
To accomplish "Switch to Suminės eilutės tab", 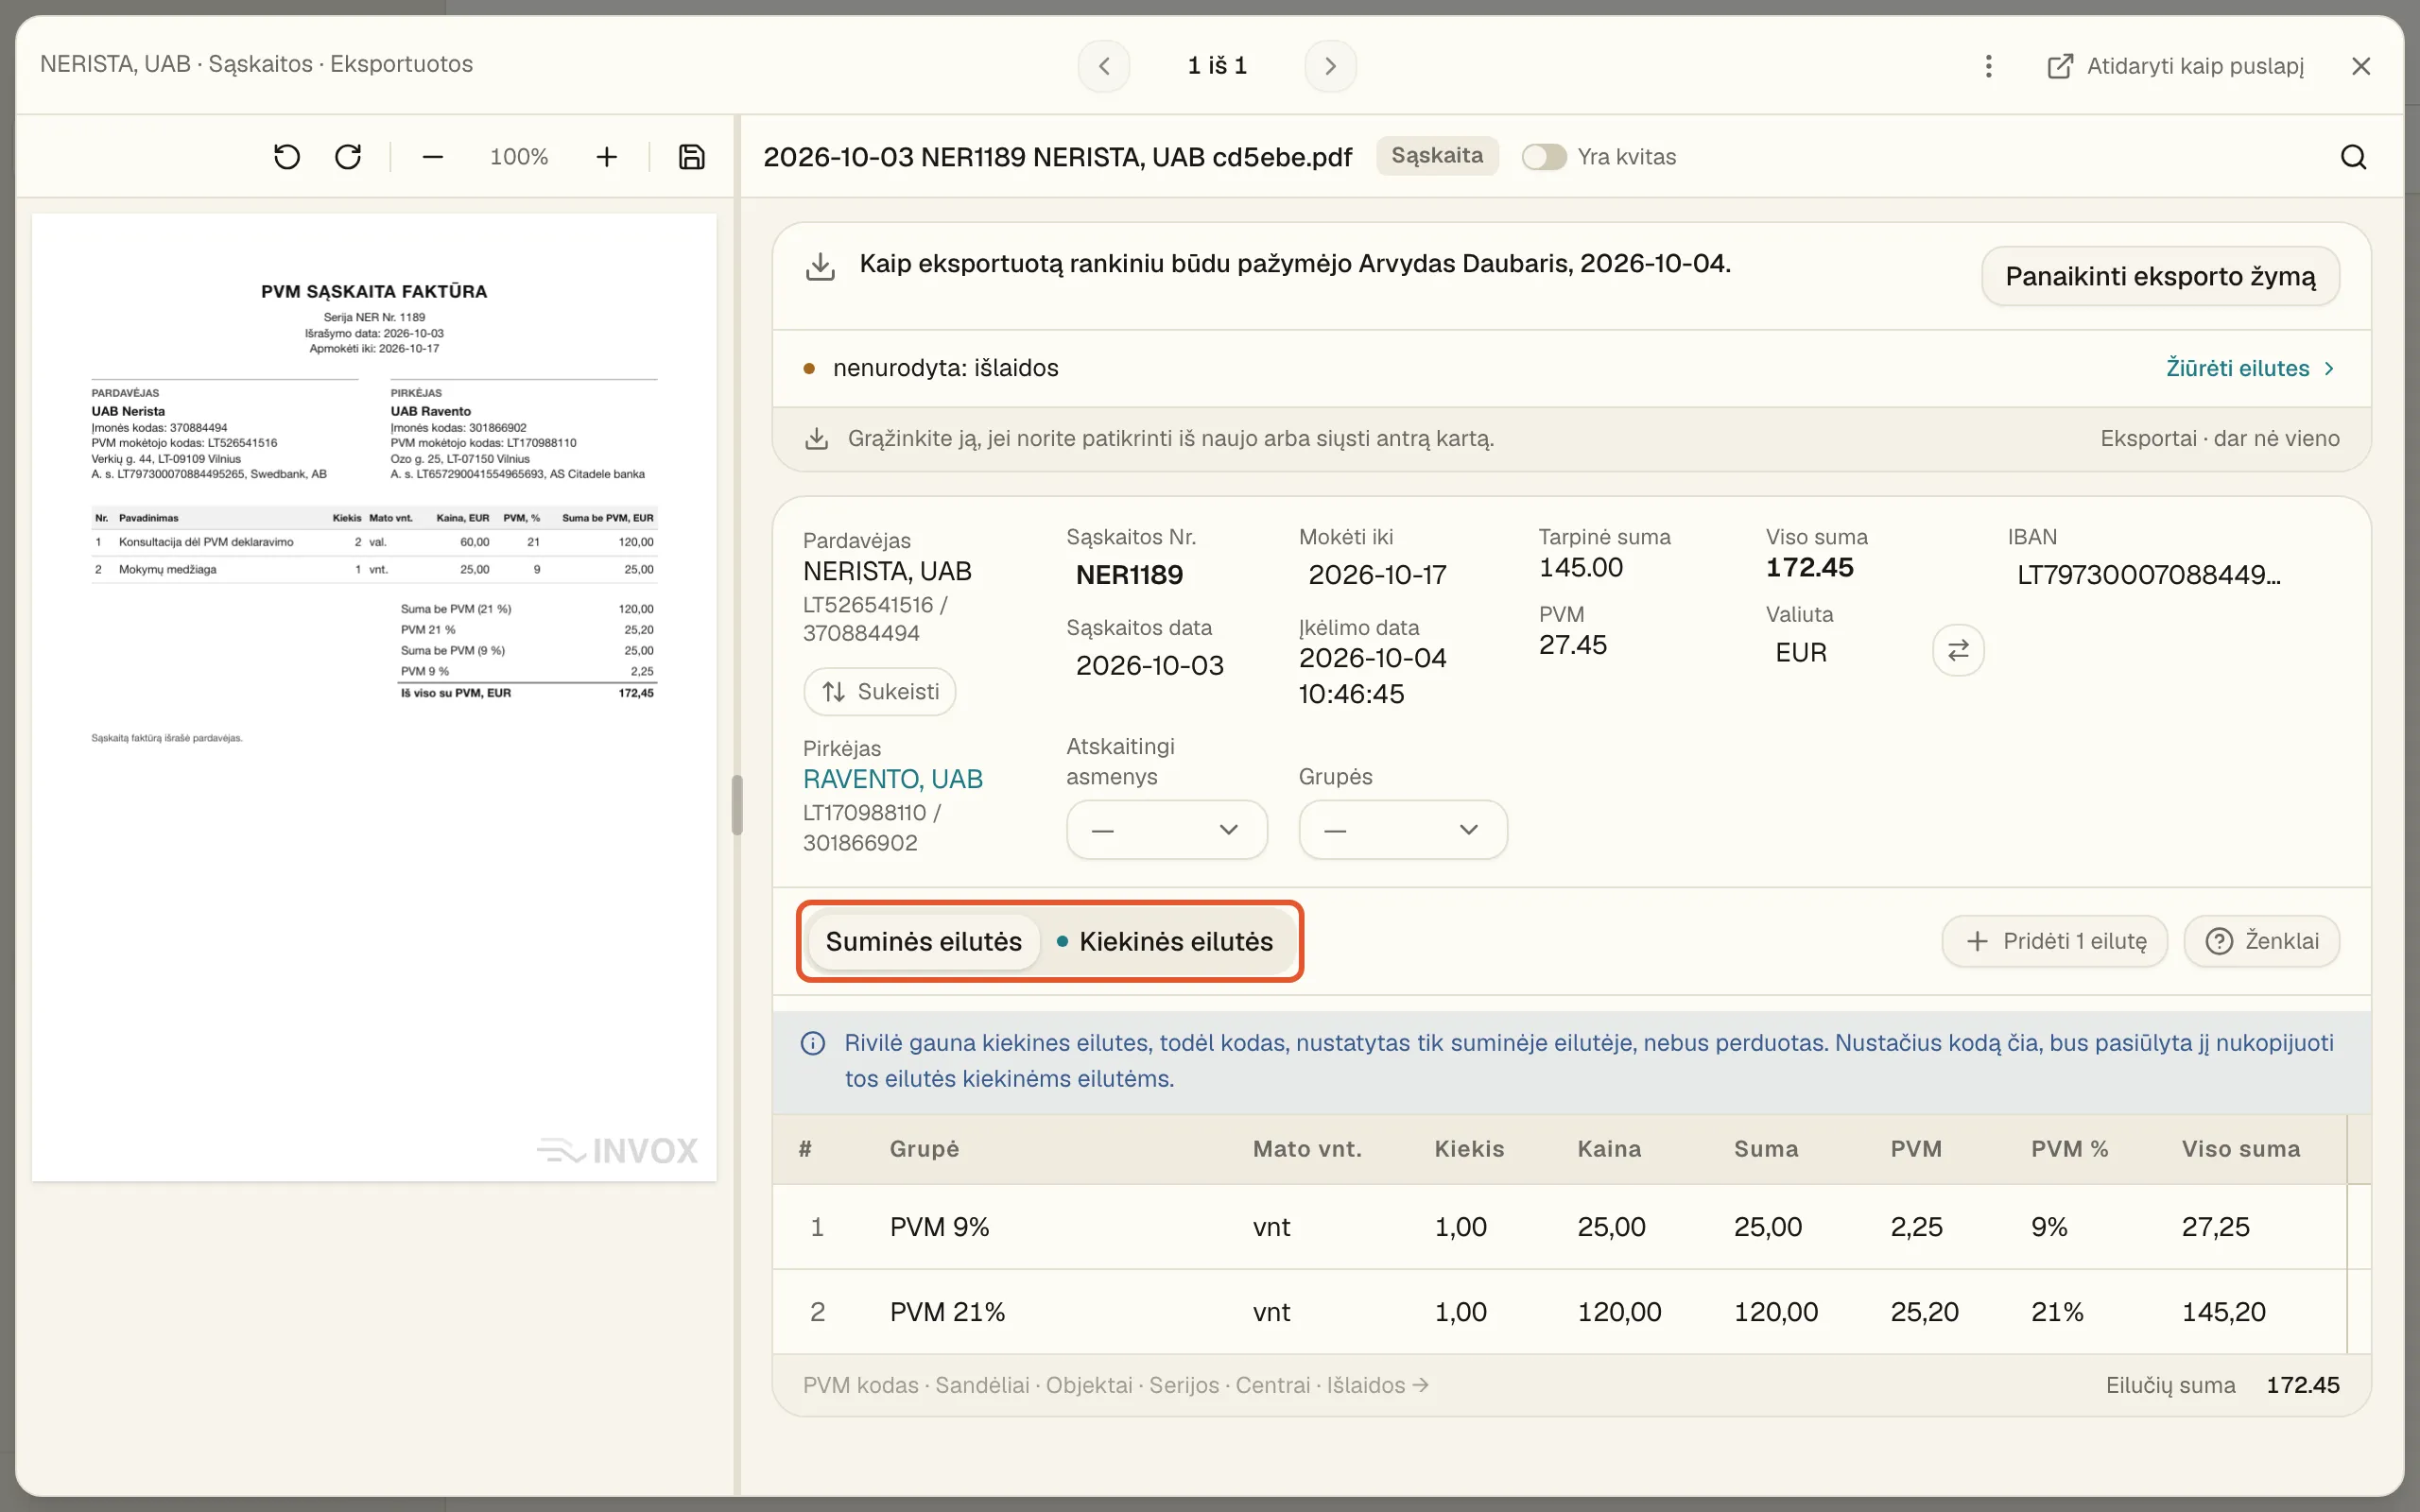I will tap(923, 942).
